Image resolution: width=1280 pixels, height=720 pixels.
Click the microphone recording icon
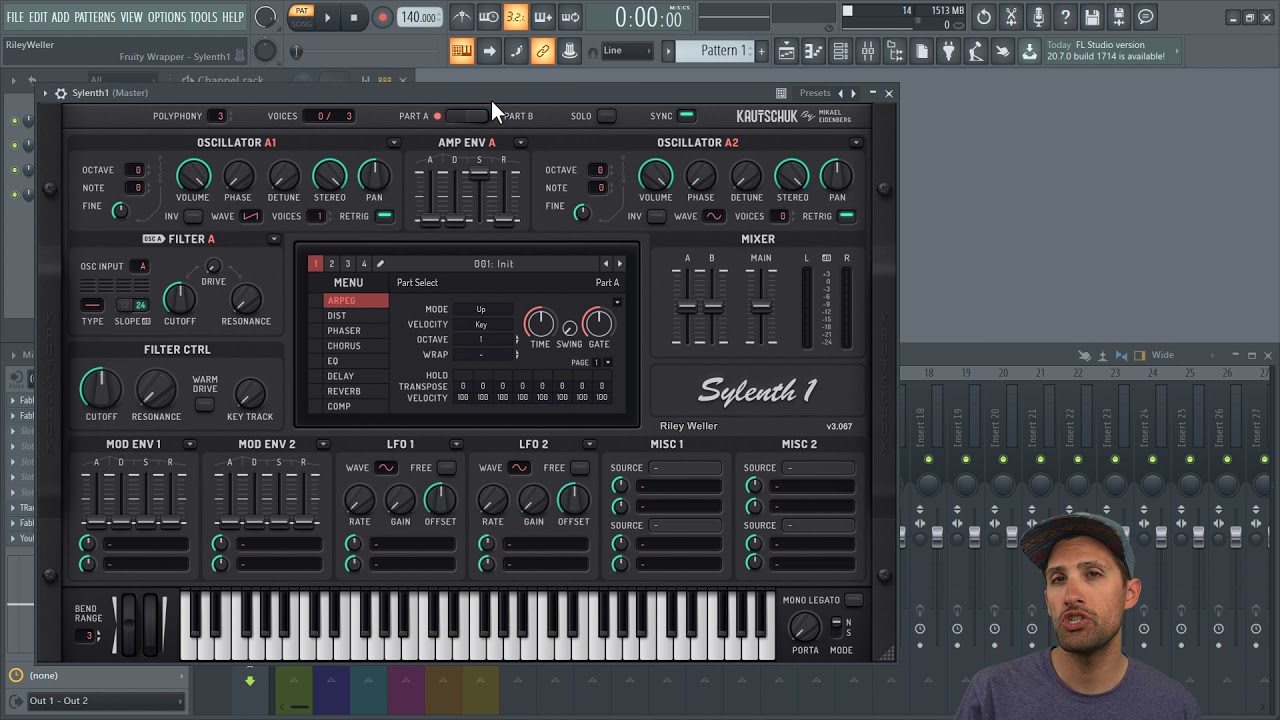pyautogui.click(x=1038, y=17)
